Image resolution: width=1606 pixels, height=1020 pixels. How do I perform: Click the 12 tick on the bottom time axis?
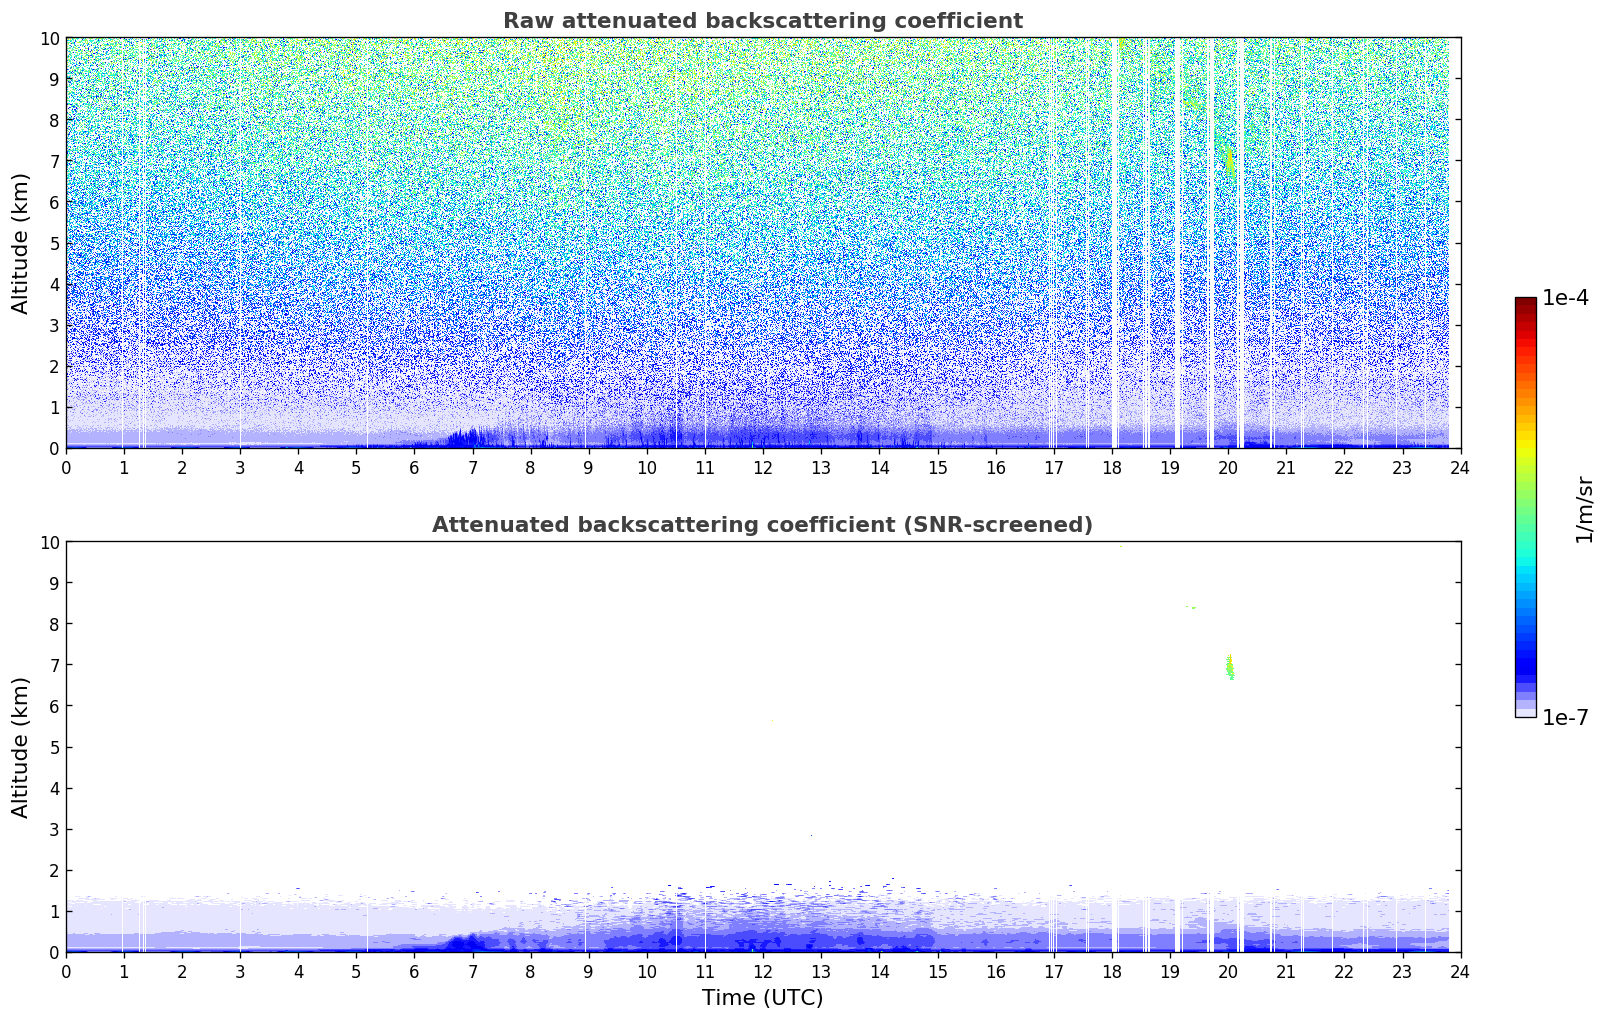[x=762, y=972]
